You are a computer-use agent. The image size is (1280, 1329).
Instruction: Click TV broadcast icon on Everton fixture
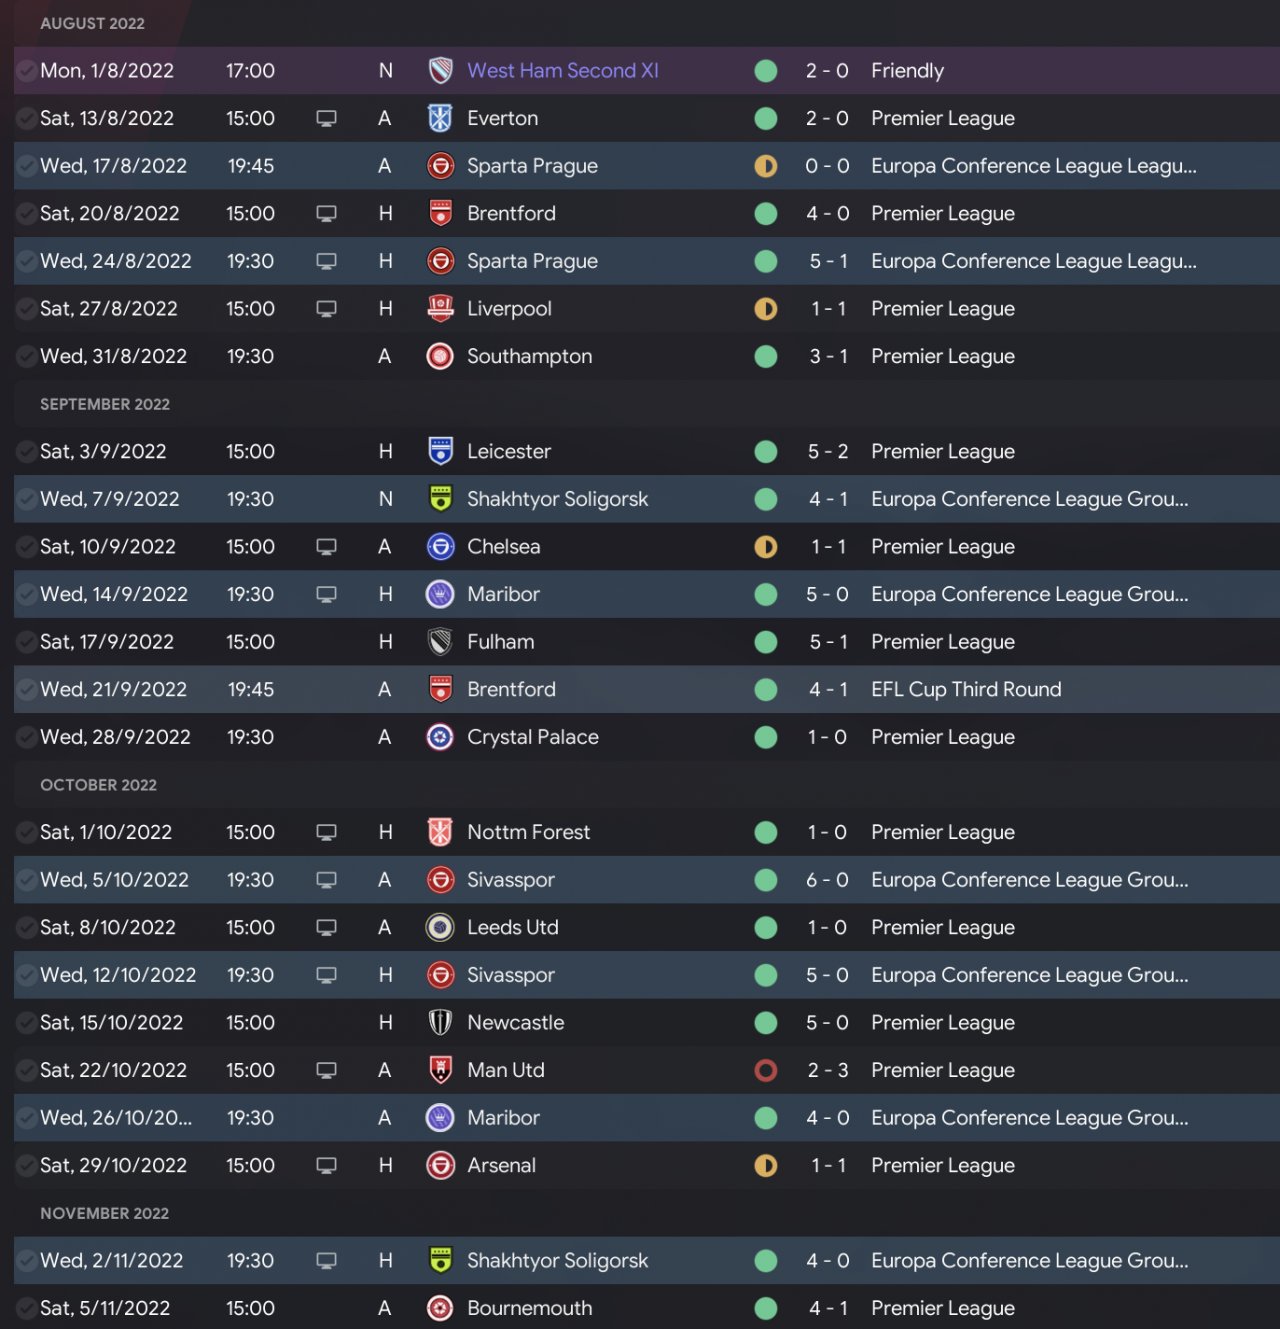click(326, 118)
